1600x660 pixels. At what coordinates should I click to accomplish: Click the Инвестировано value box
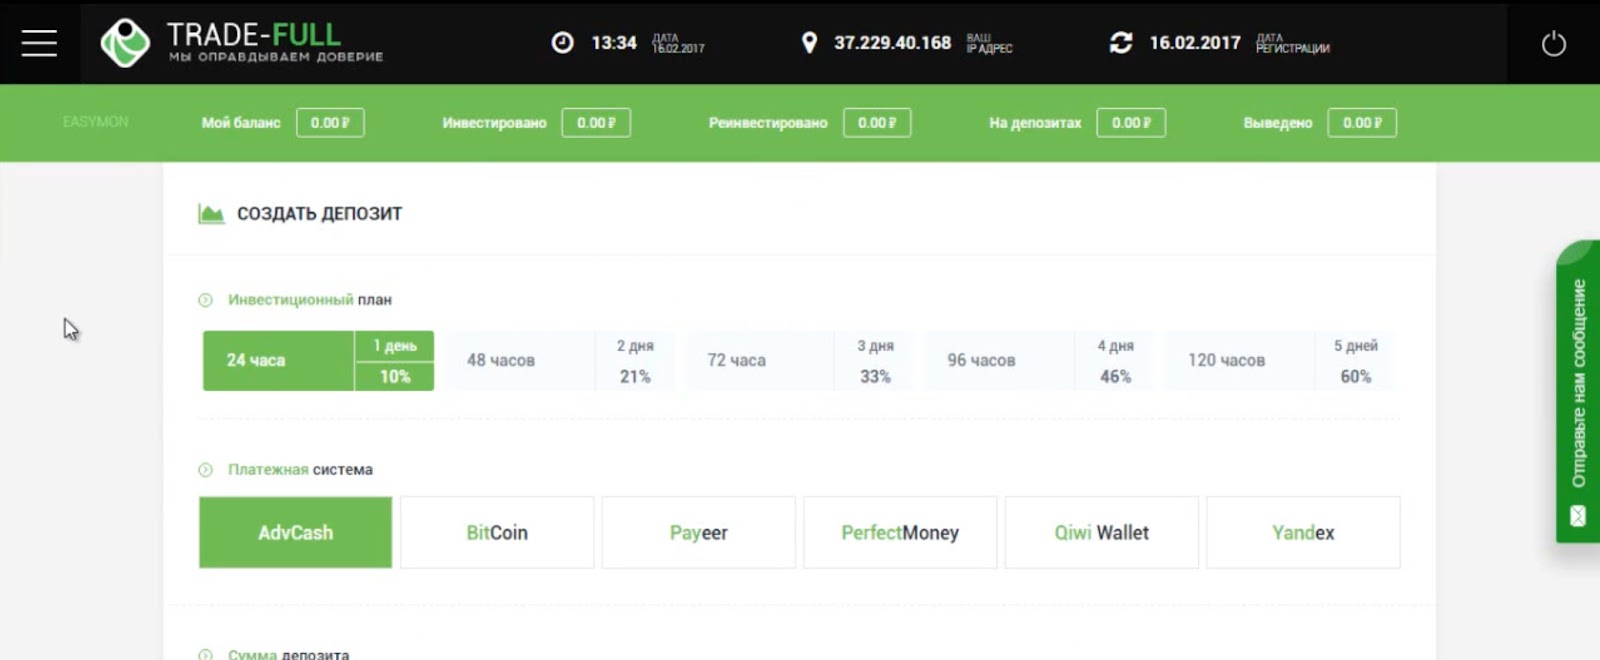(x=596, y=123)
